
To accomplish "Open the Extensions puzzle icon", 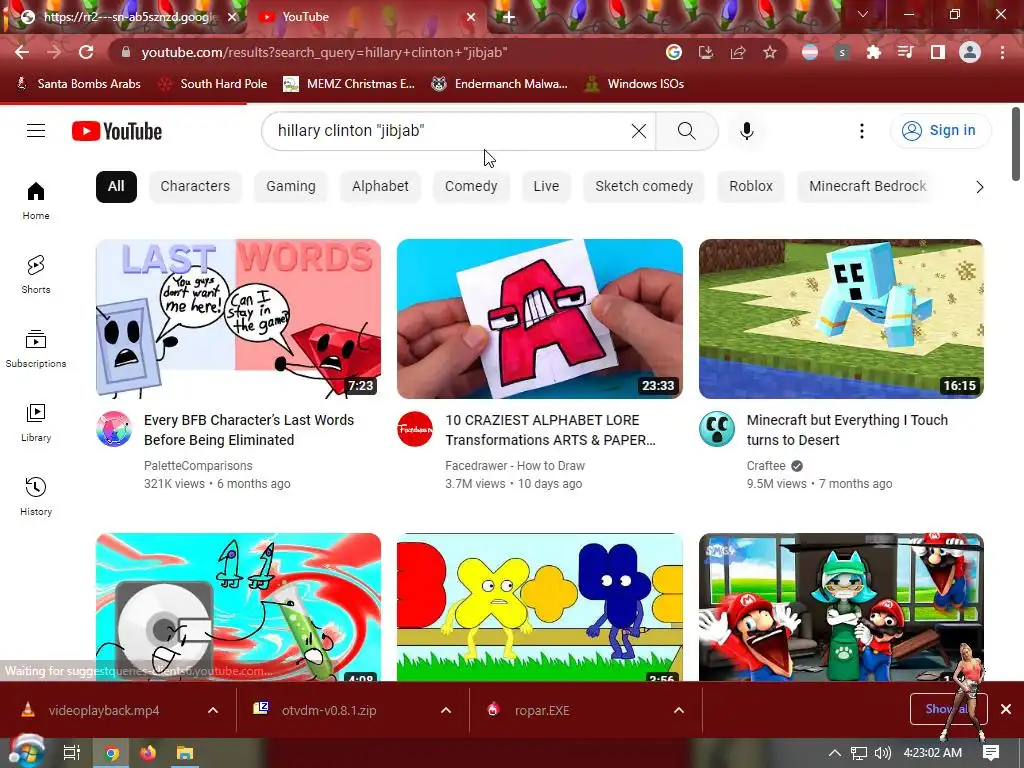I will point(873,52).
